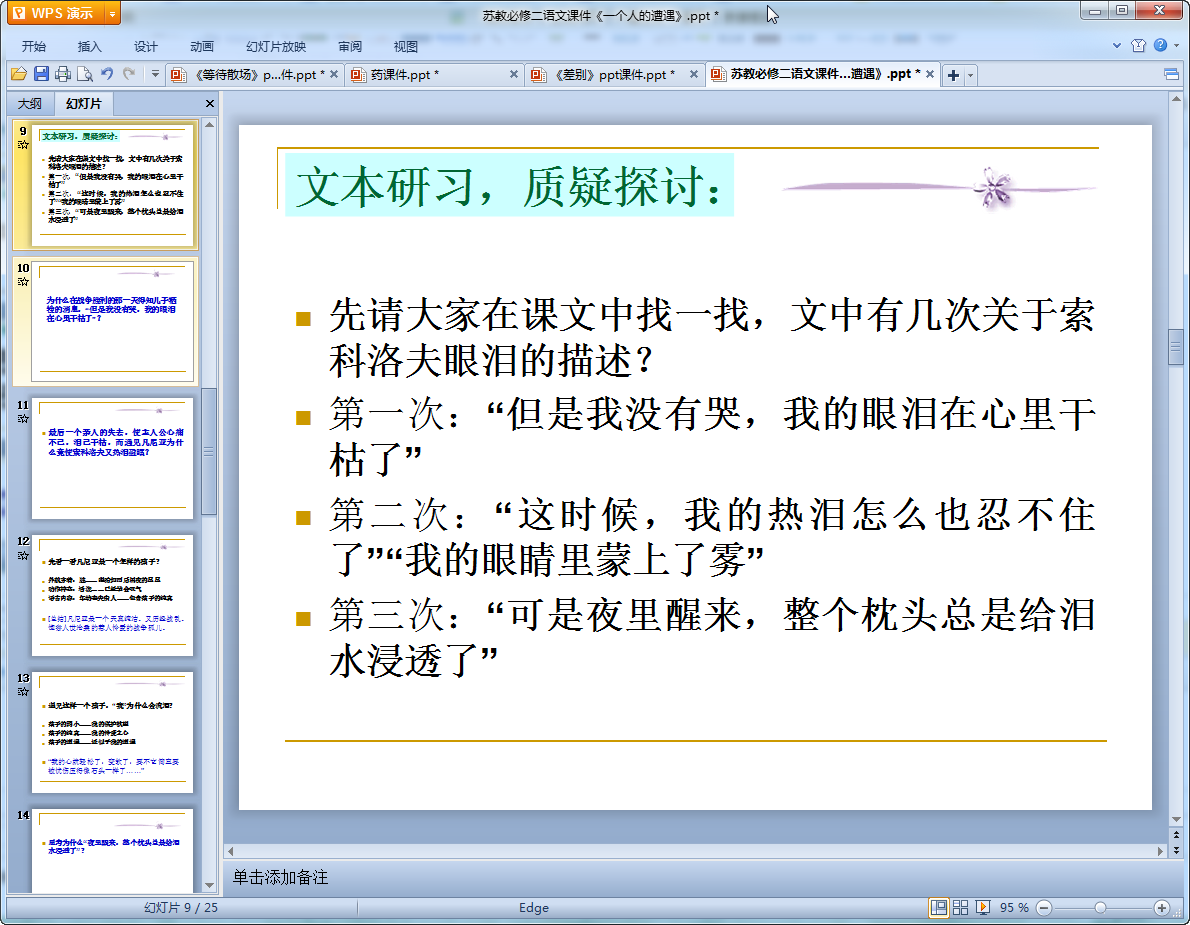Undo the last action
This screenshot has height=925, width=1190.
(107, 74)
